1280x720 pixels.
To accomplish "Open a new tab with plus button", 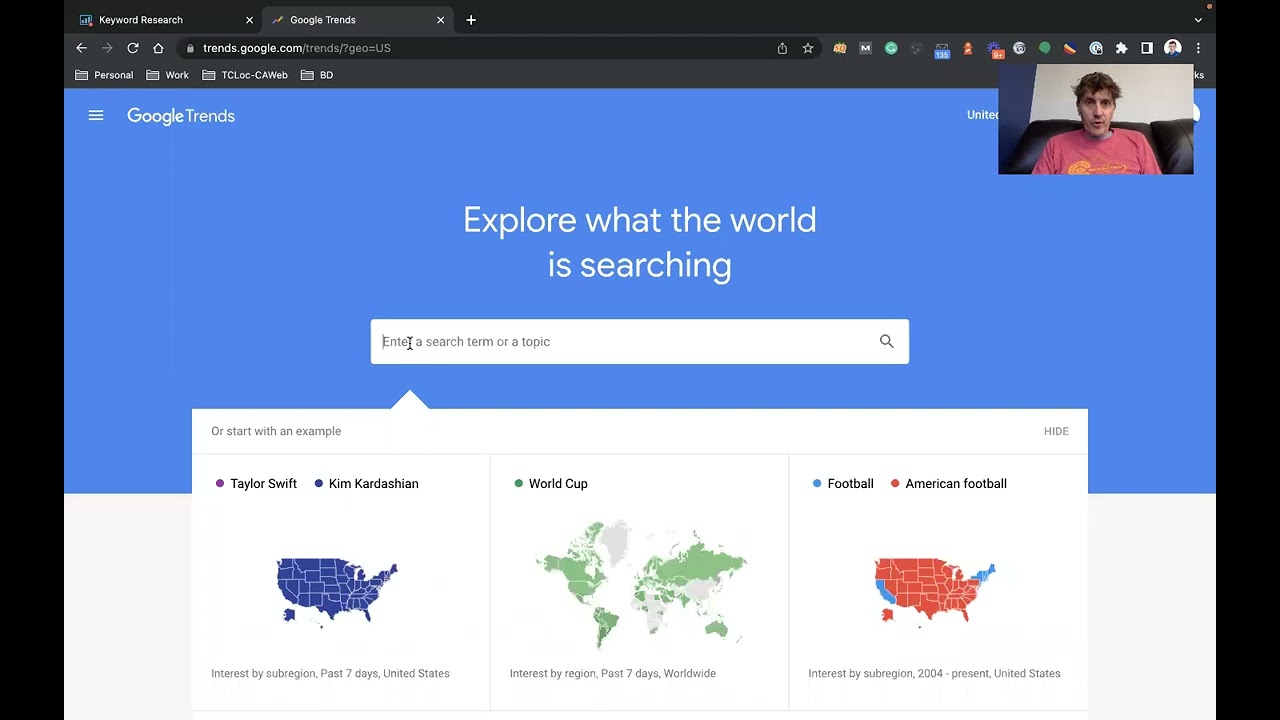I will (x=471, y=20).
